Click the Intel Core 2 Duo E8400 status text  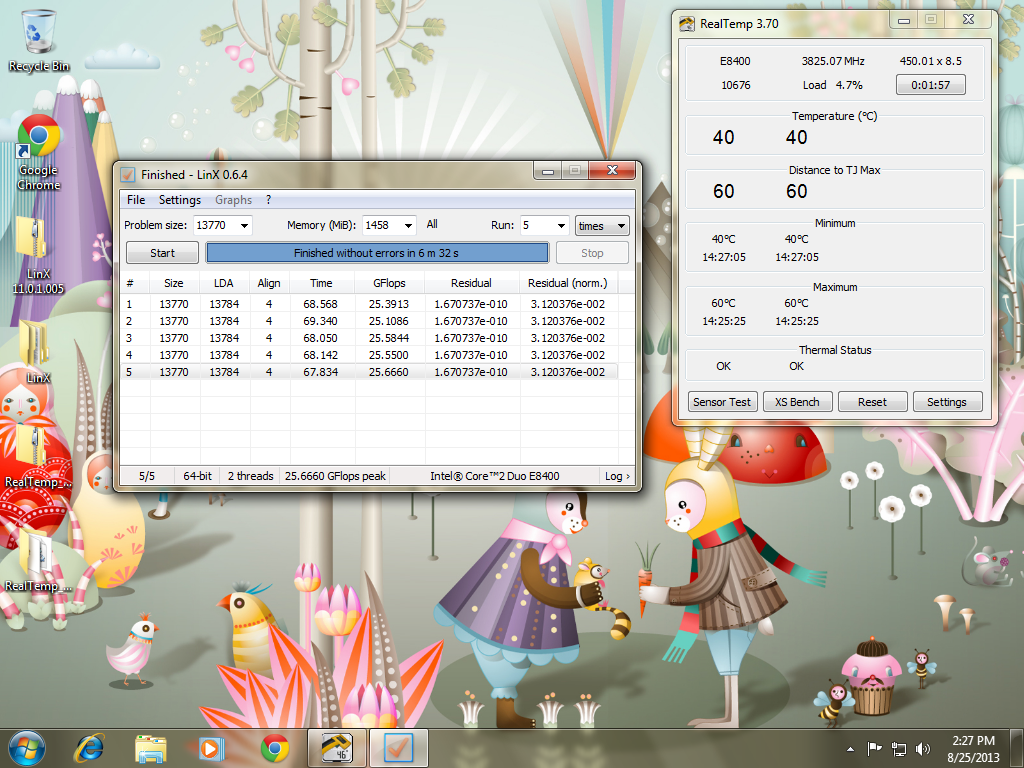pyautogui.click(x=494, y=476)
